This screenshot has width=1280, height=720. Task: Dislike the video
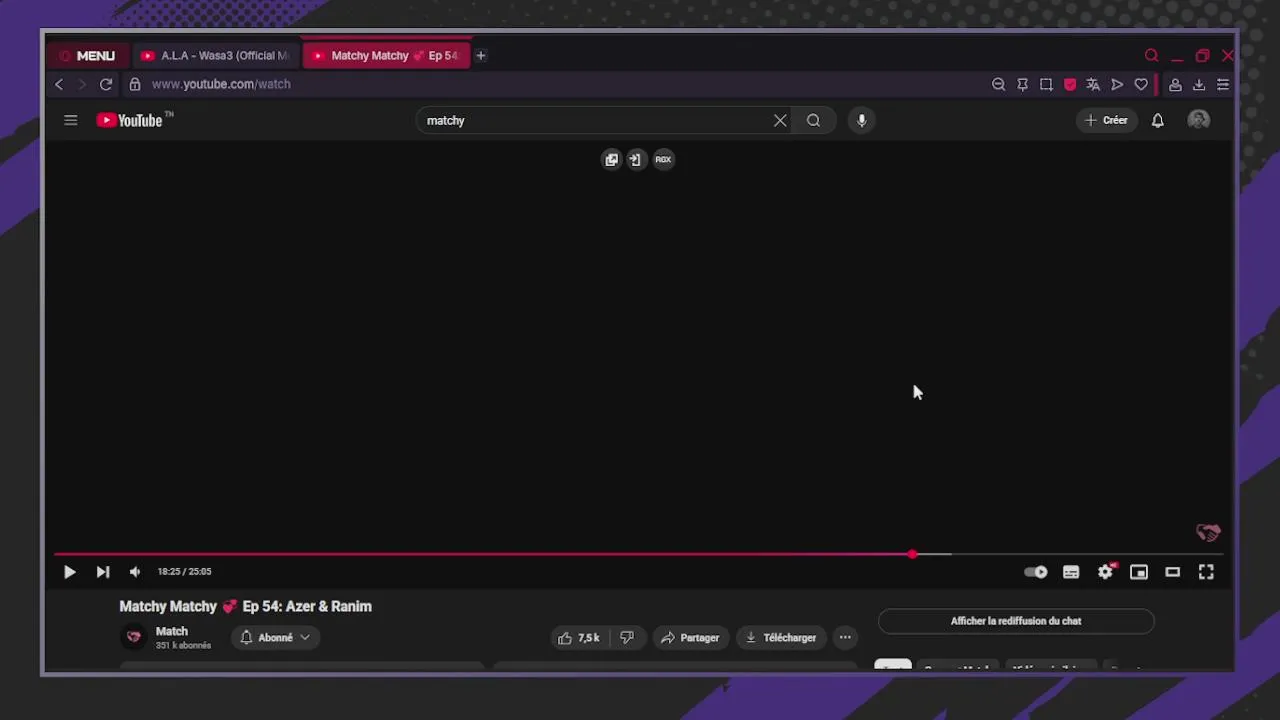tap(627, 637)
